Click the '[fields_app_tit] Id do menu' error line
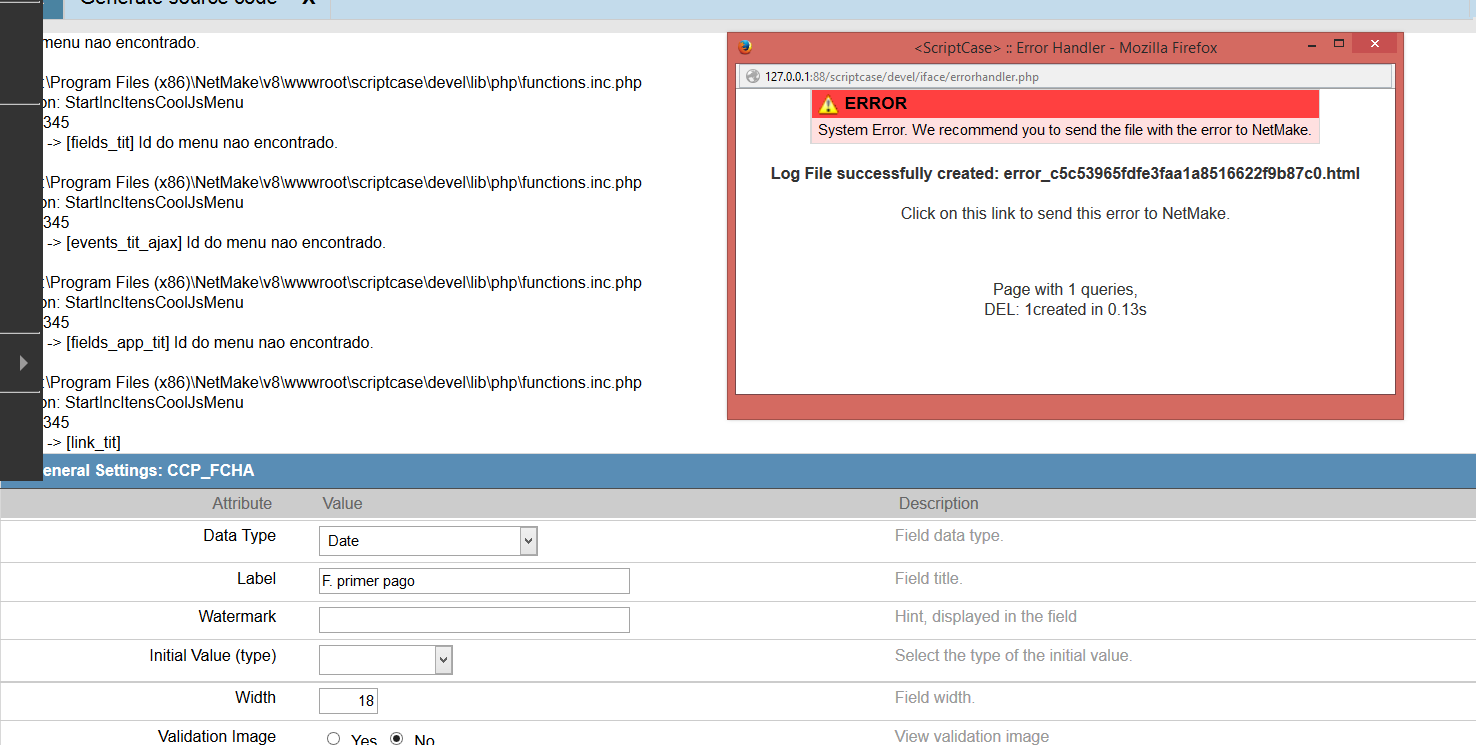 209,343
